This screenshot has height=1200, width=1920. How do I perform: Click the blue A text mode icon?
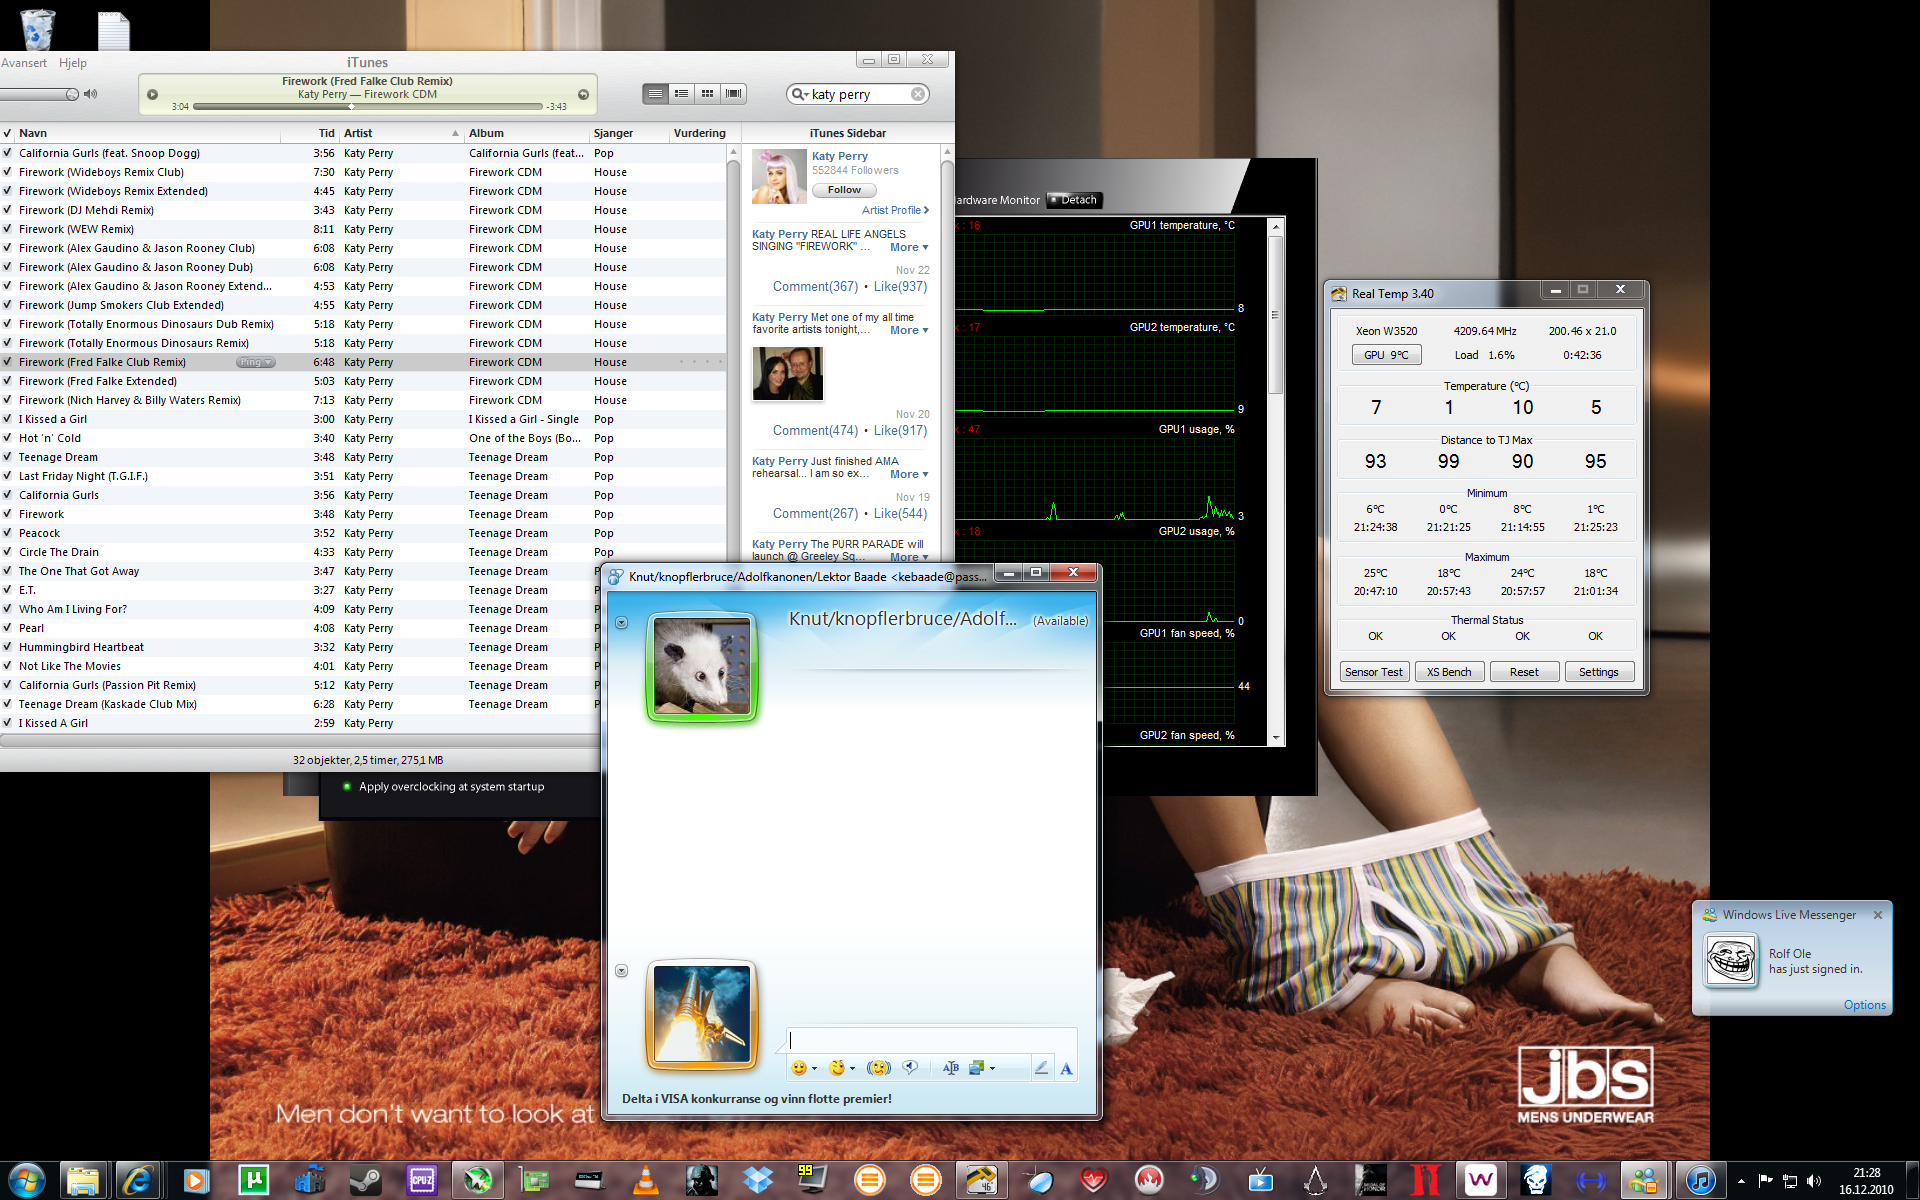pos(1066,1068)
